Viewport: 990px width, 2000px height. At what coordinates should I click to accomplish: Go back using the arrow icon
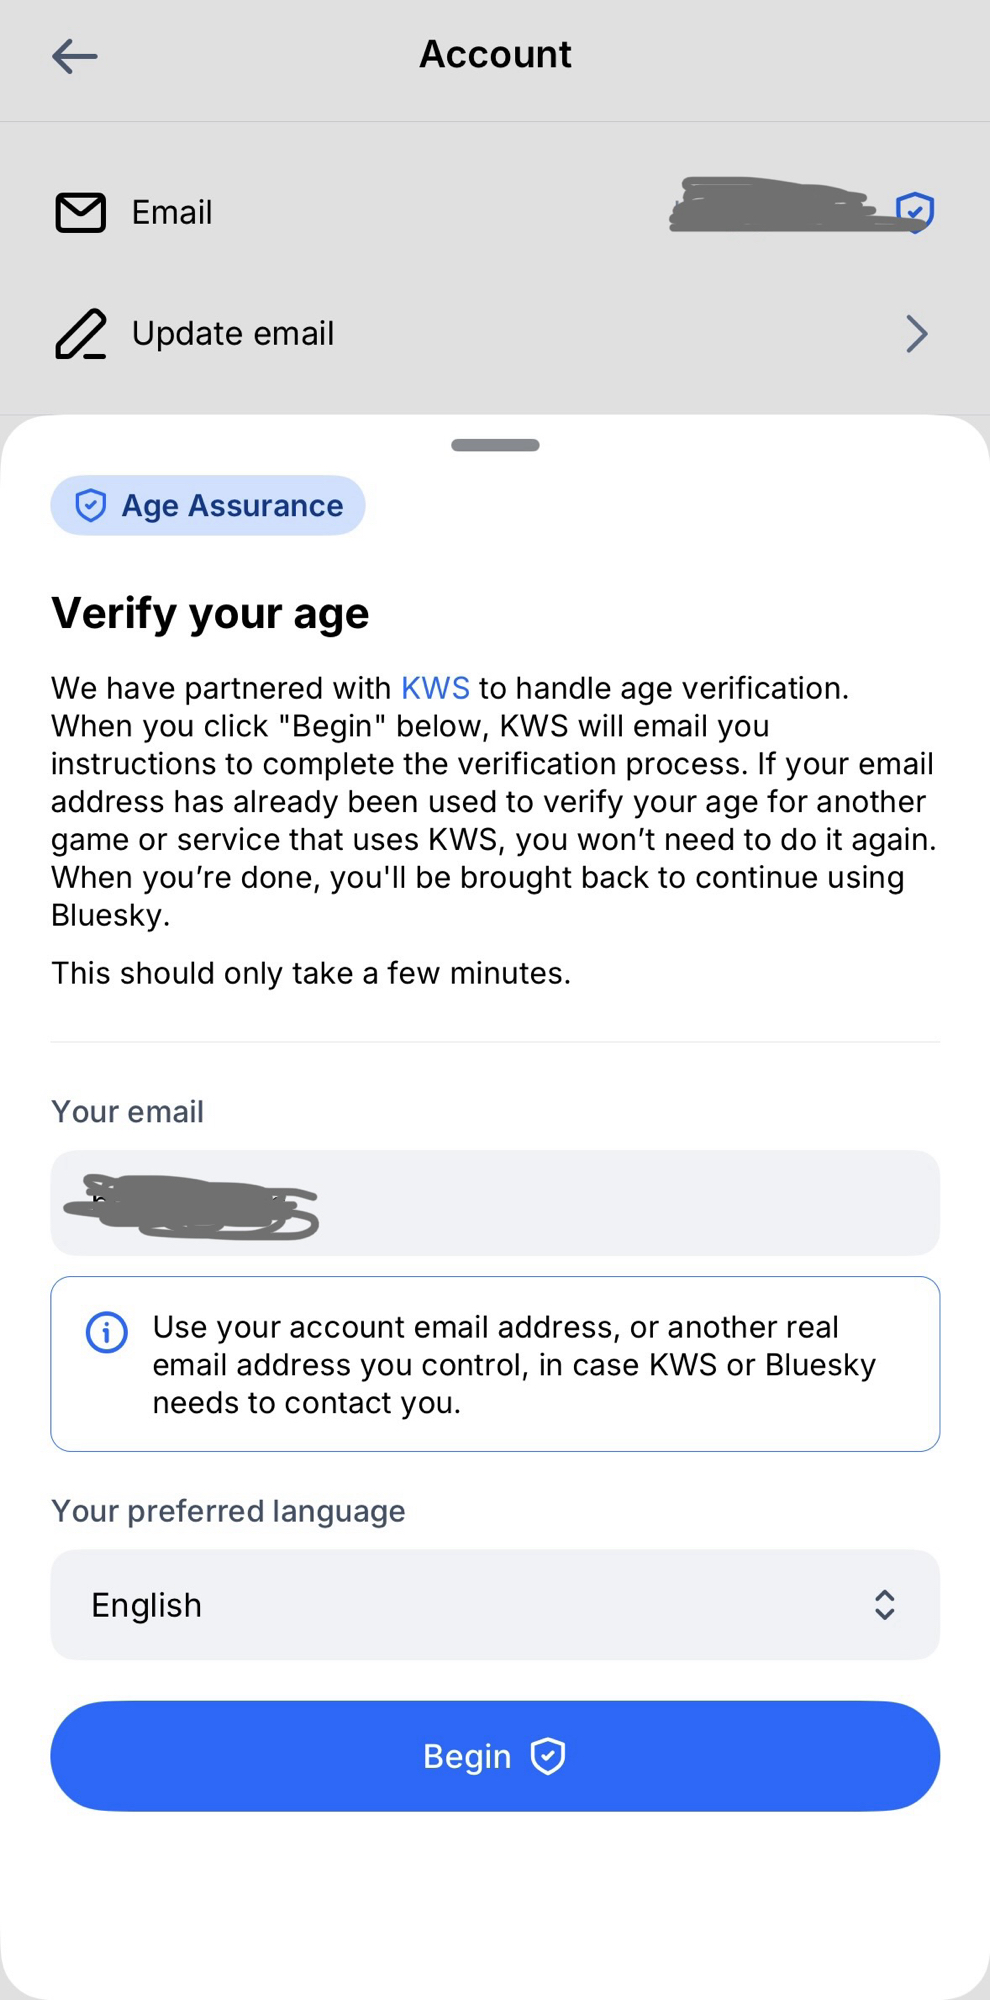(75, 56)
